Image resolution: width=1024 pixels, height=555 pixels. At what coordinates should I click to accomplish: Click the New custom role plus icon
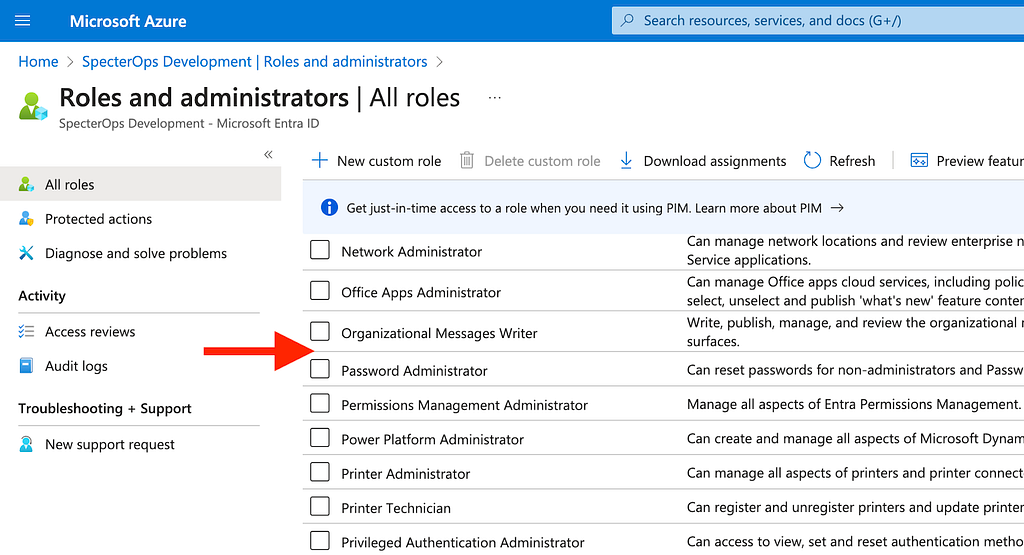pos(320,160)
